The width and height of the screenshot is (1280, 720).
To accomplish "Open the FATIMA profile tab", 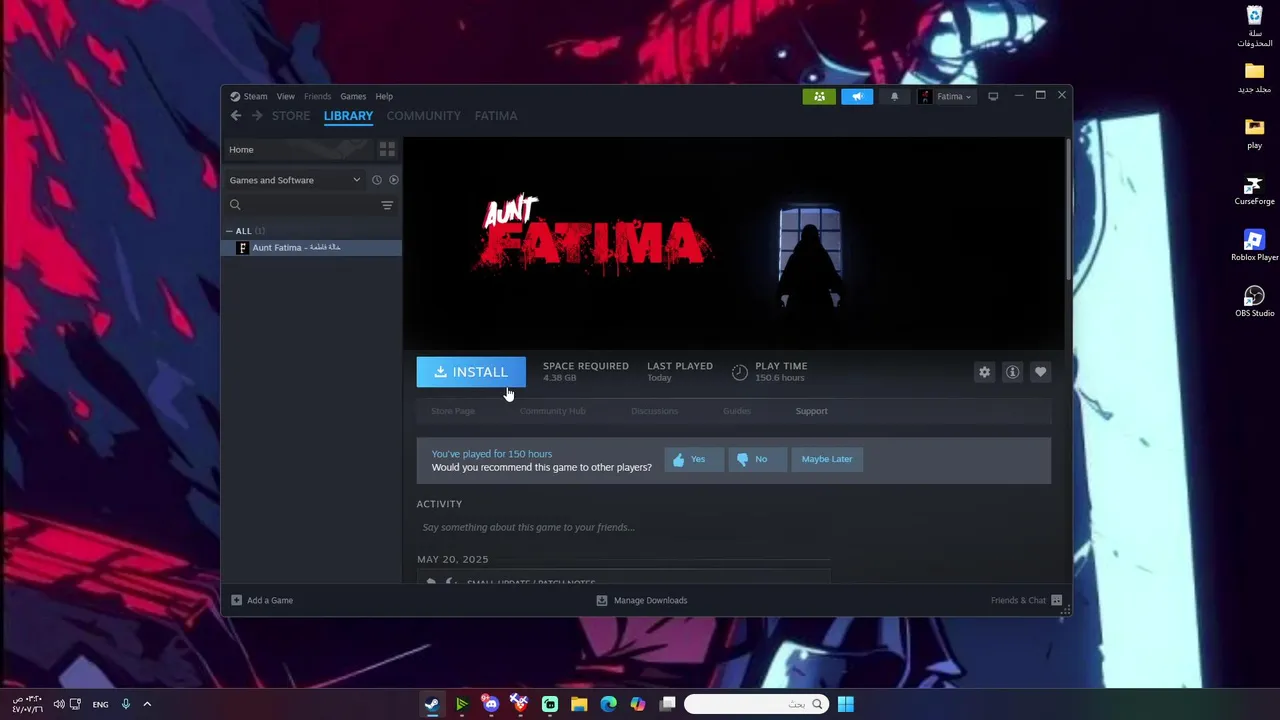I will click(496, 116).
